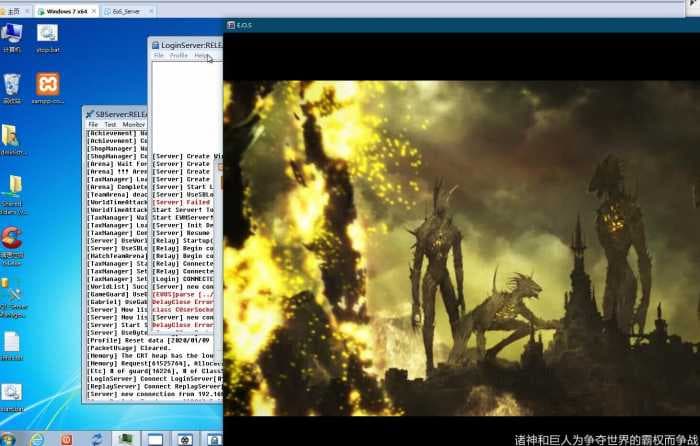
Task: Click the SBServer window title icon
Action: click(x=90, y=114)
